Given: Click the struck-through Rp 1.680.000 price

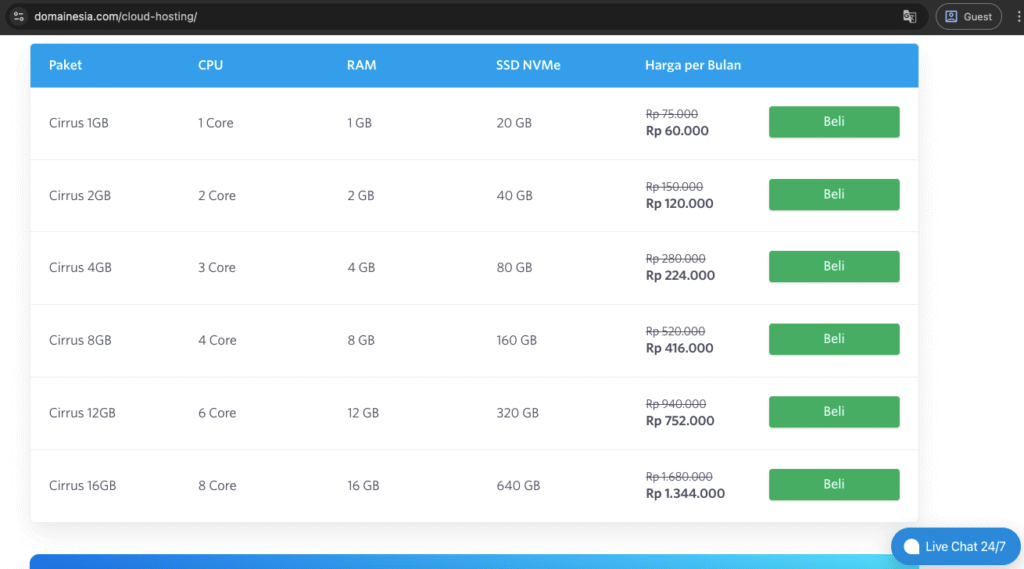Looking at the screenshot, I should (x=679, y=476).
